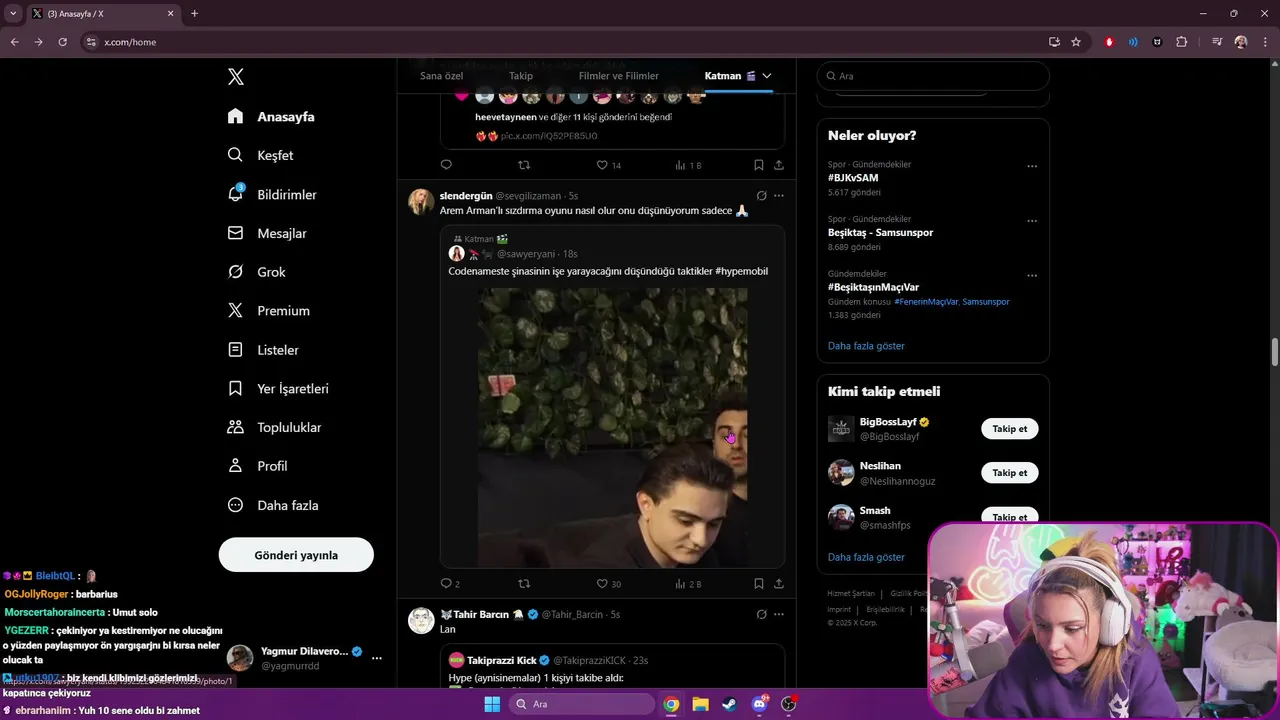Click the Ara search field on X
The height and width of the screenshot is (720, 1280).
click(x=933, y=76)
